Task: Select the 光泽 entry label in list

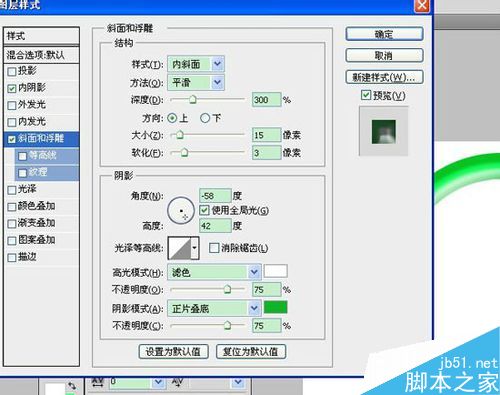Action: 27,189
